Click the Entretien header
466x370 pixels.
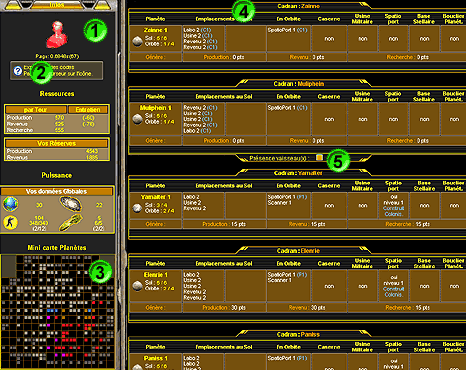click(88, 110)
